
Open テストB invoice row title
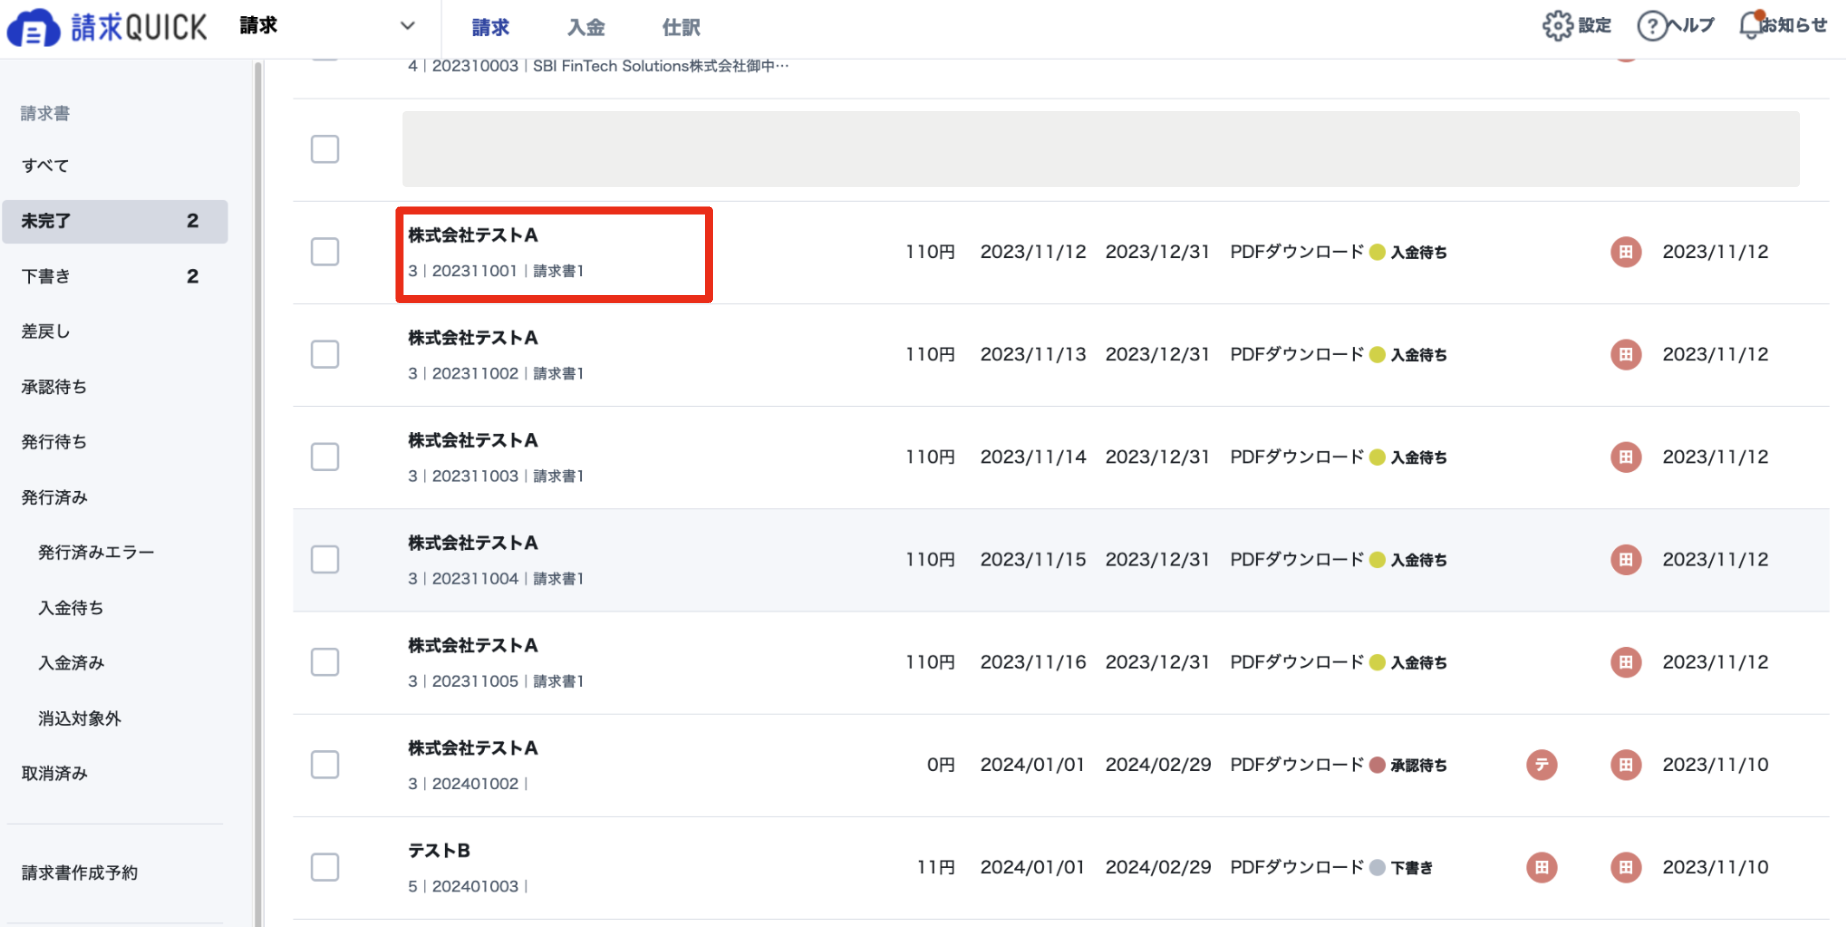439,850
